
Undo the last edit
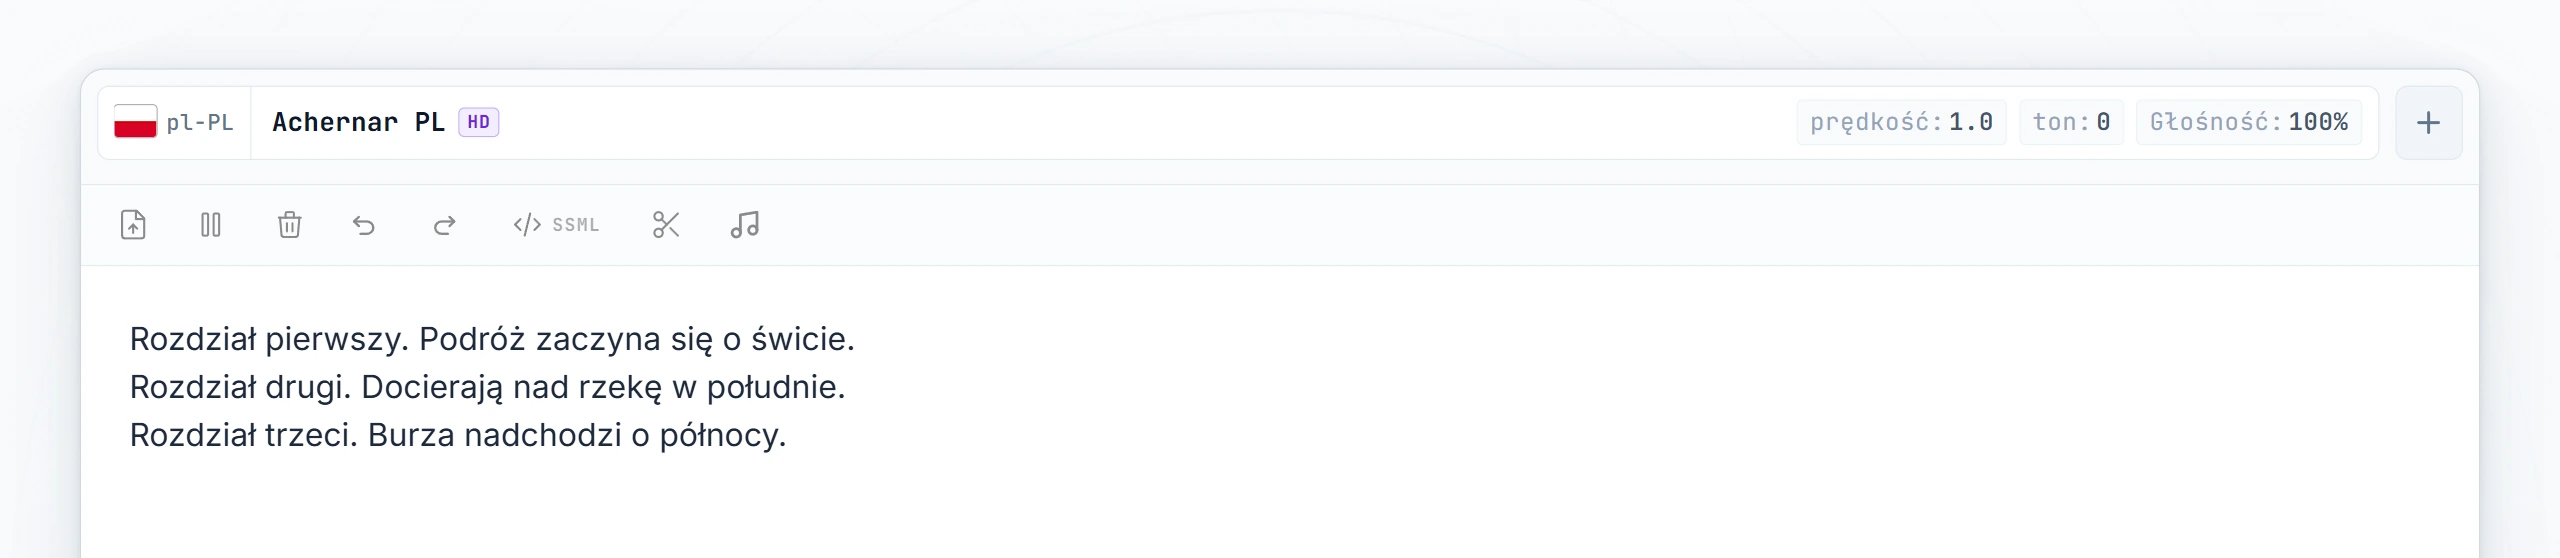tap(364, 225)
